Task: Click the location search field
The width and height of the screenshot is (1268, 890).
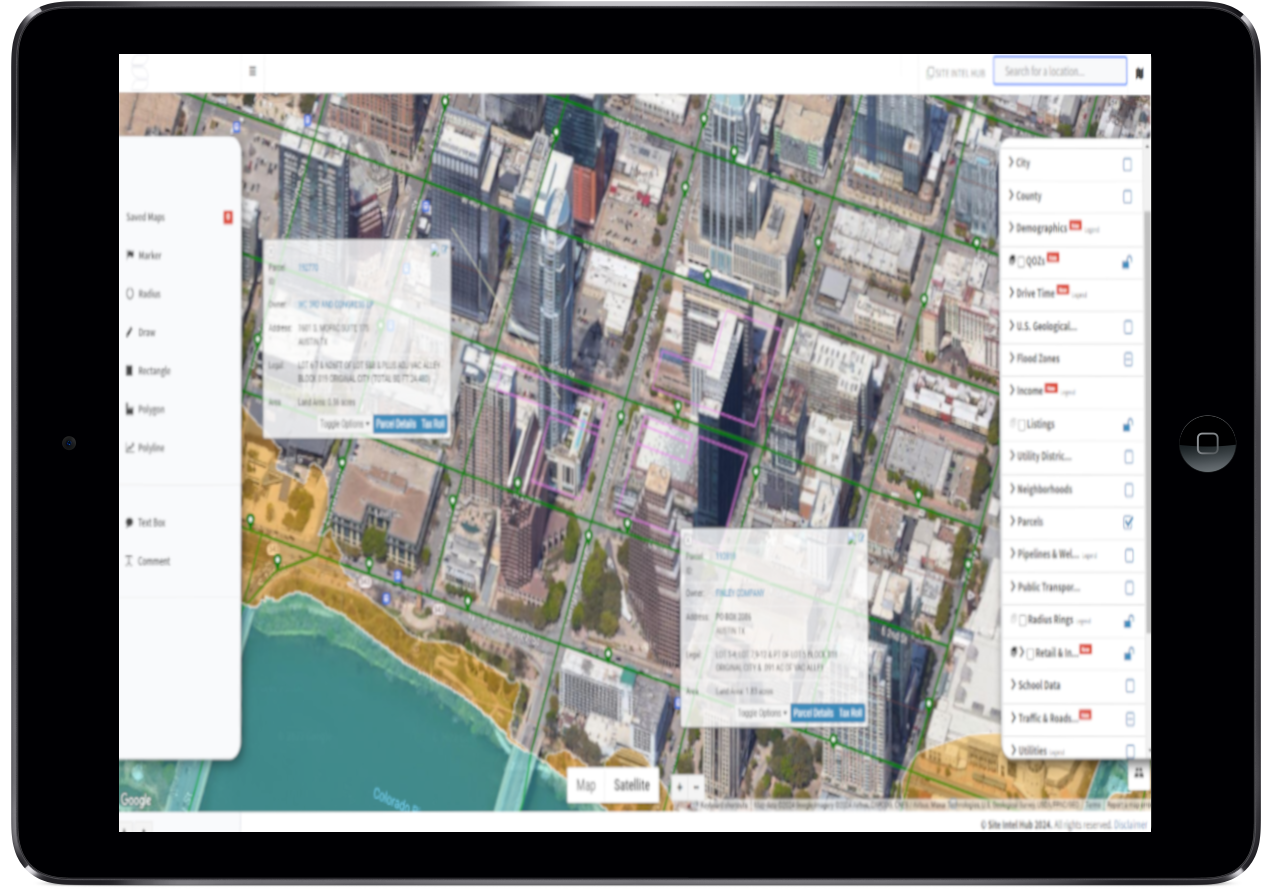Action: point(1059,72)
